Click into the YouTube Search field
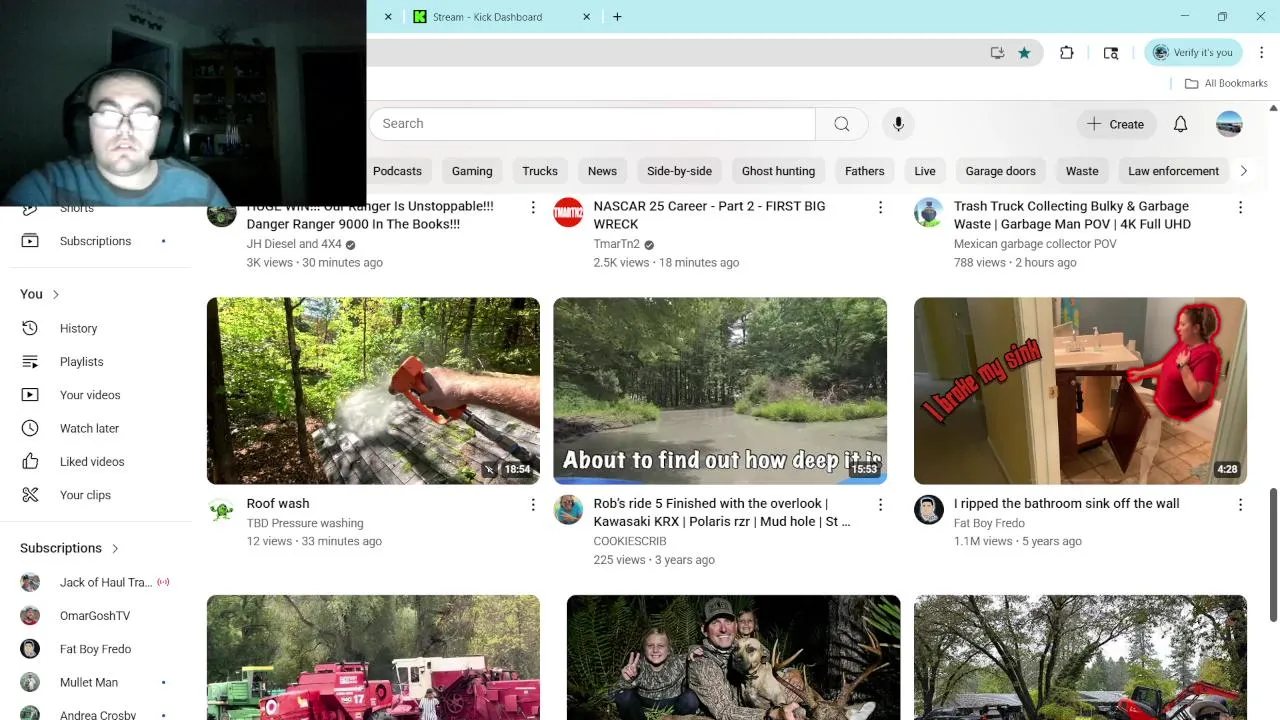Image resolution: width=1280 pixels, height=720 pixels. coord(592,124)
